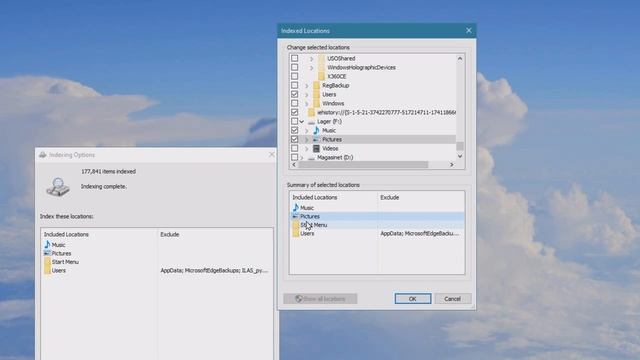Expand the Windows folder node

point(307,104)
